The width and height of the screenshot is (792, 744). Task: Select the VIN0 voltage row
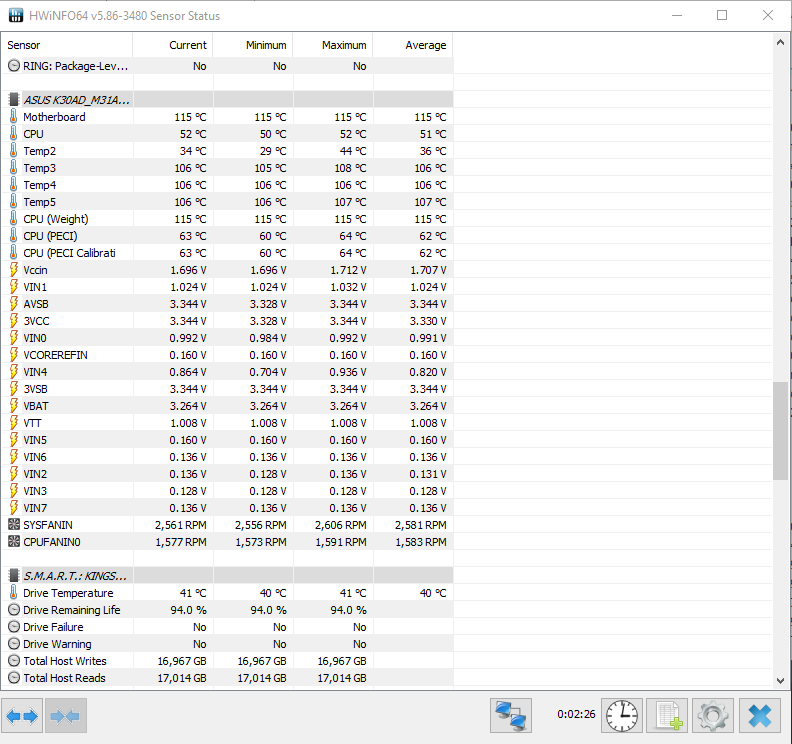tap(227, 338)
